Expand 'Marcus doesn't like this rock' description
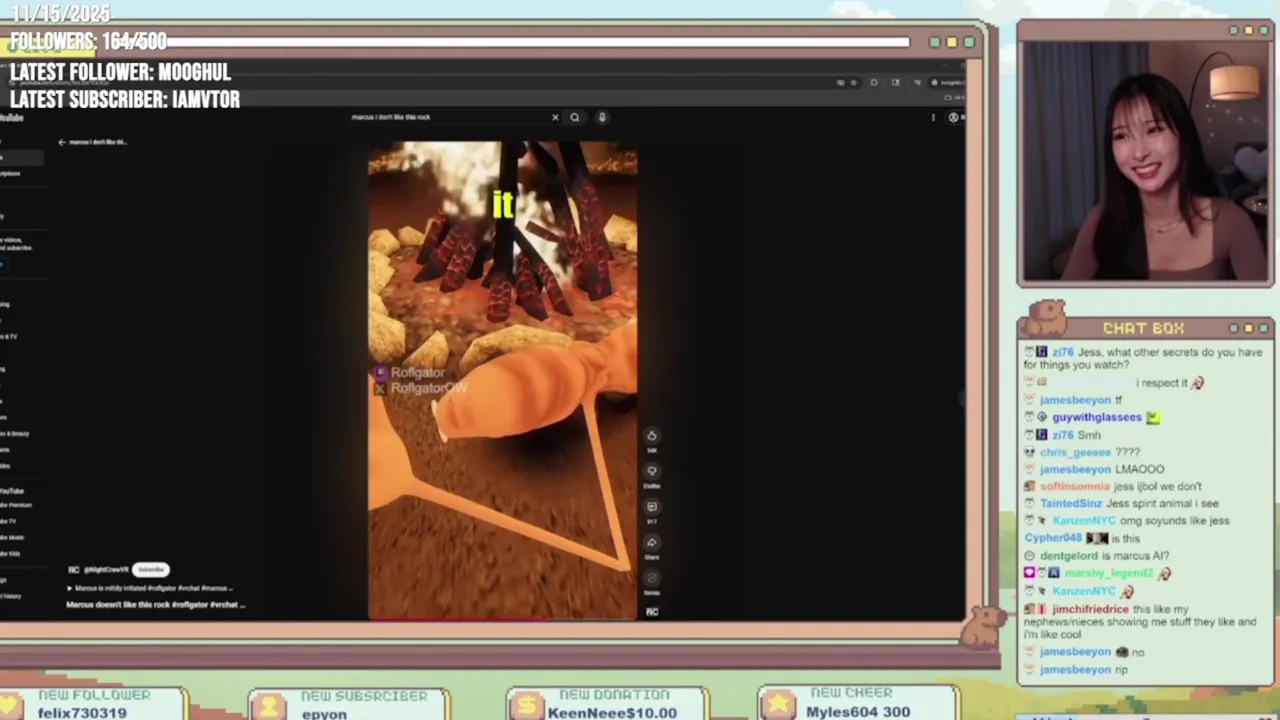Viewport: 1280px width, 720px height. tap(155, 604)
